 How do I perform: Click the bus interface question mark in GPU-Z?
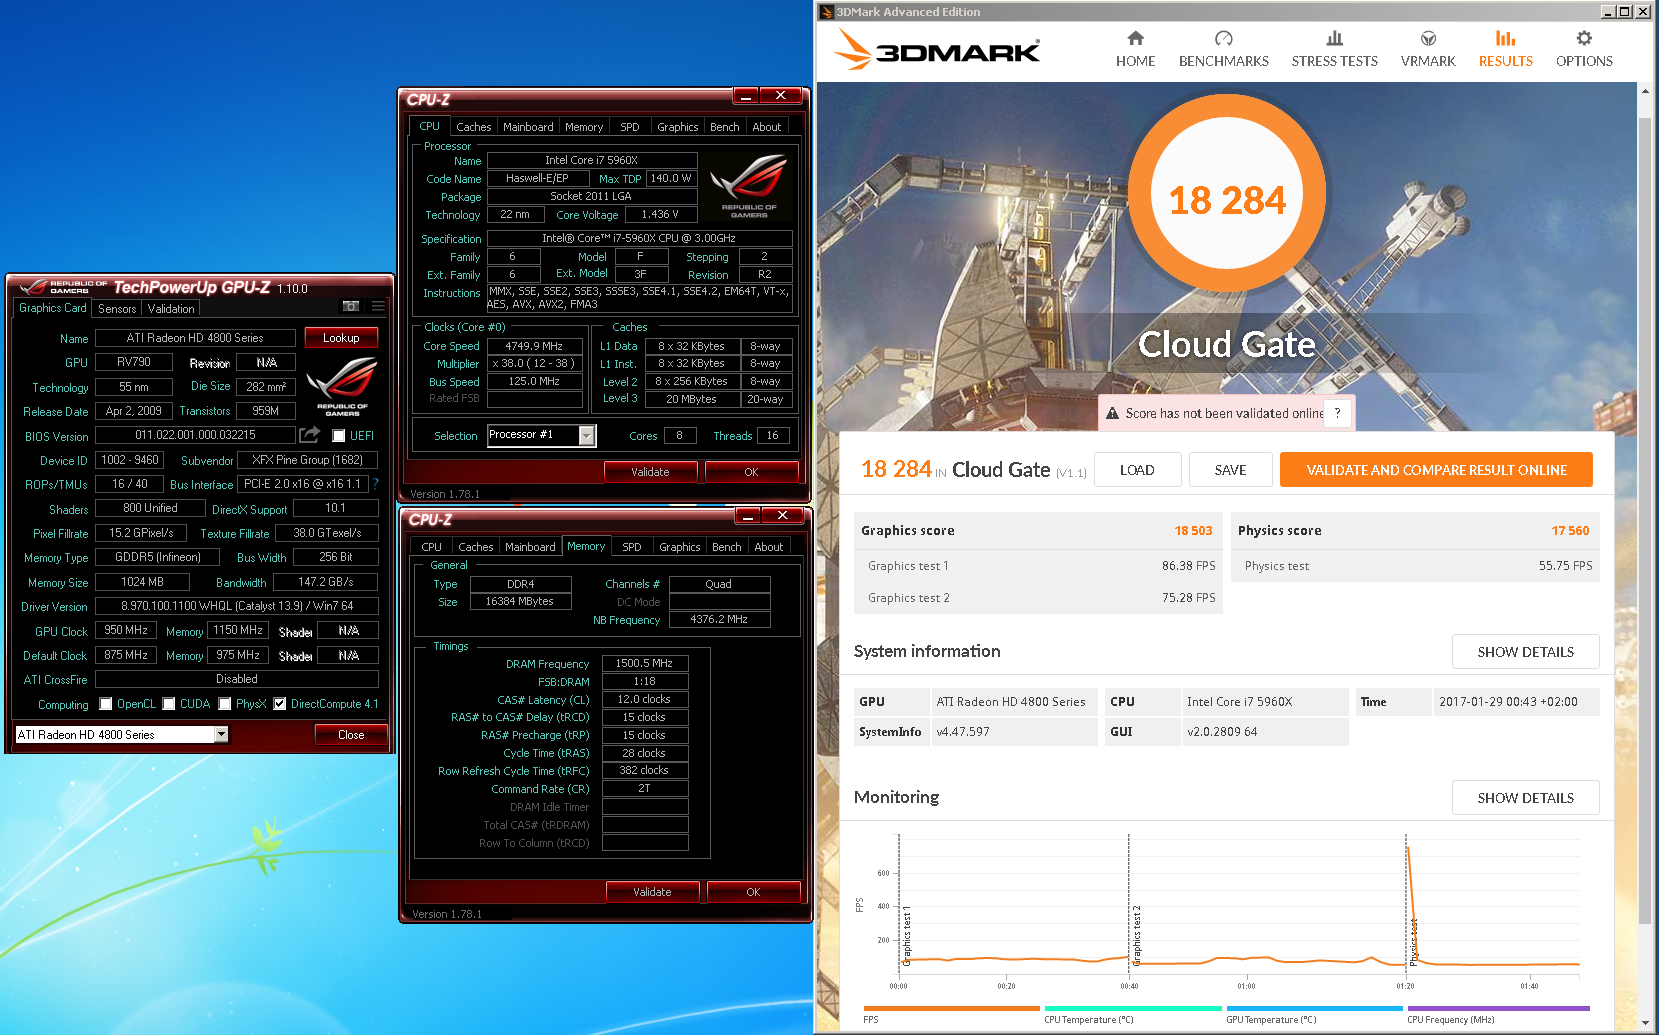tap(375, 484)
